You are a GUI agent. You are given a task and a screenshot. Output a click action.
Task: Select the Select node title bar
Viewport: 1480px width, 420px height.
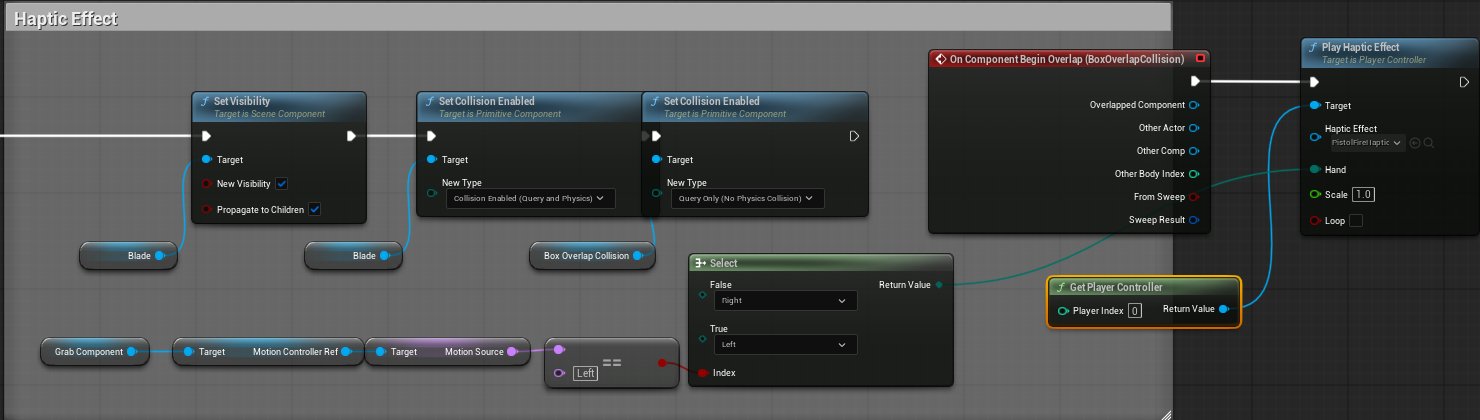click(x=820, y=263)
